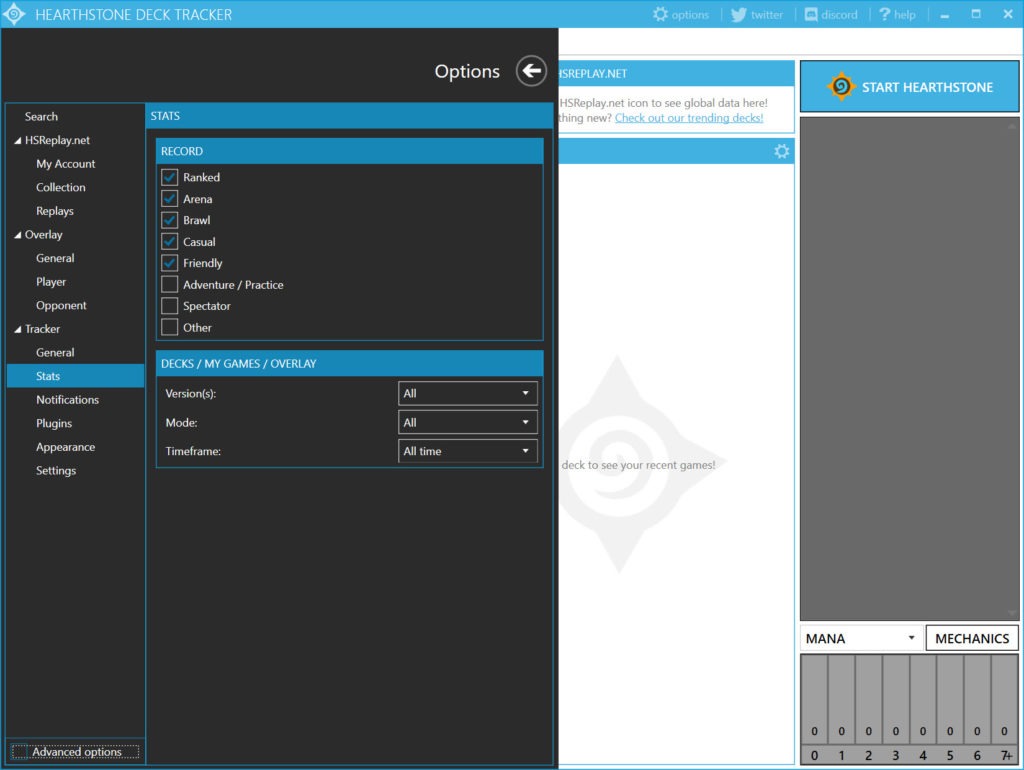The image size is (1024, 770).
Task: Open help from the title bar
Action: pos(897,14)
